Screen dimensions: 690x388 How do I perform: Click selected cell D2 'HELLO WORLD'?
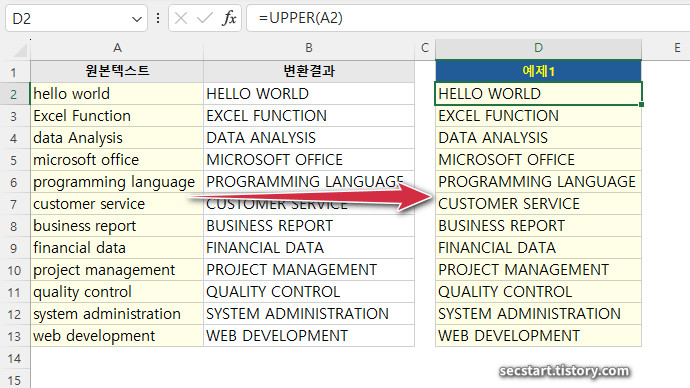click(538, 94)
